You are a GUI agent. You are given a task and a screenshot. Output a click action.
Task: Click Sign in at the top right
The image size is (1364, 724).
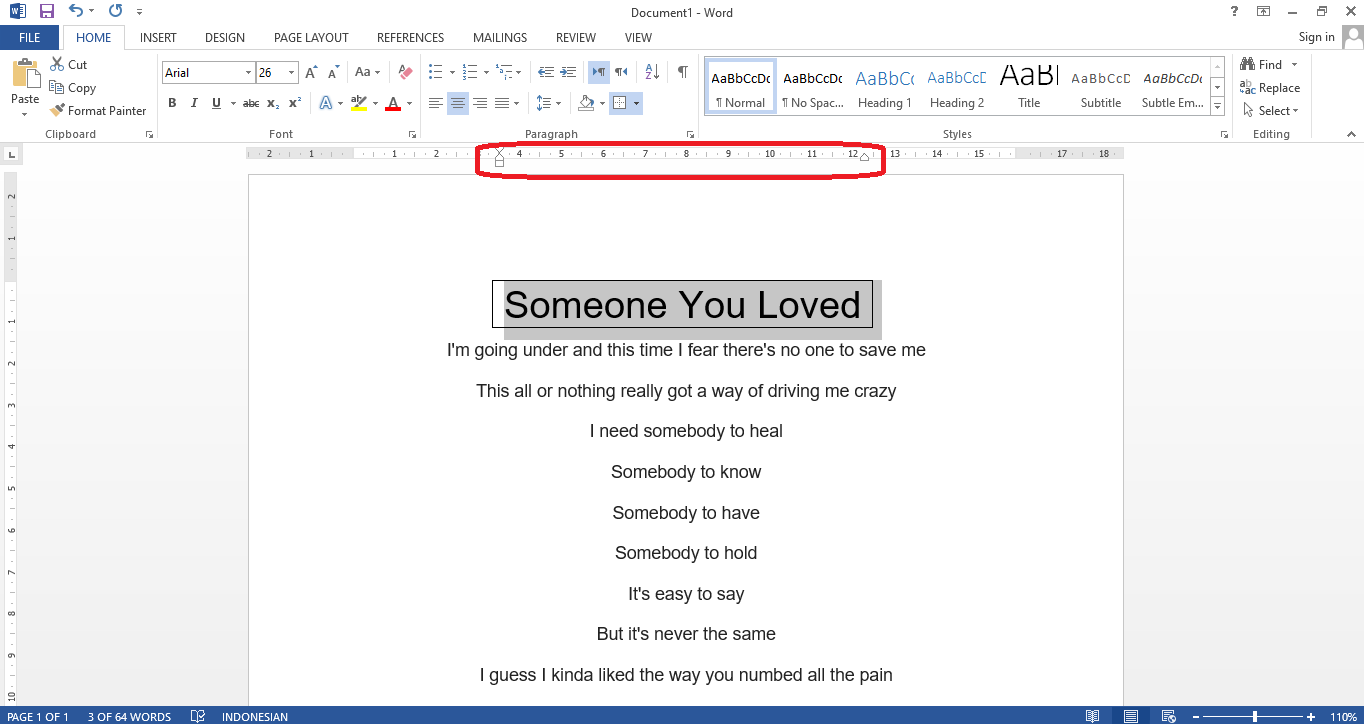pos(1316,37)
